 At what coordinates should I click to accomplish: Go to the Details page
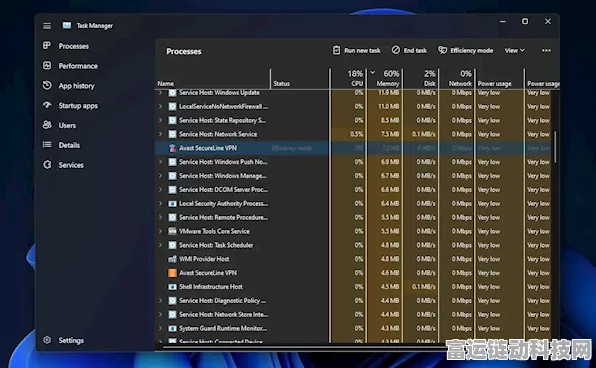(69, 145)
